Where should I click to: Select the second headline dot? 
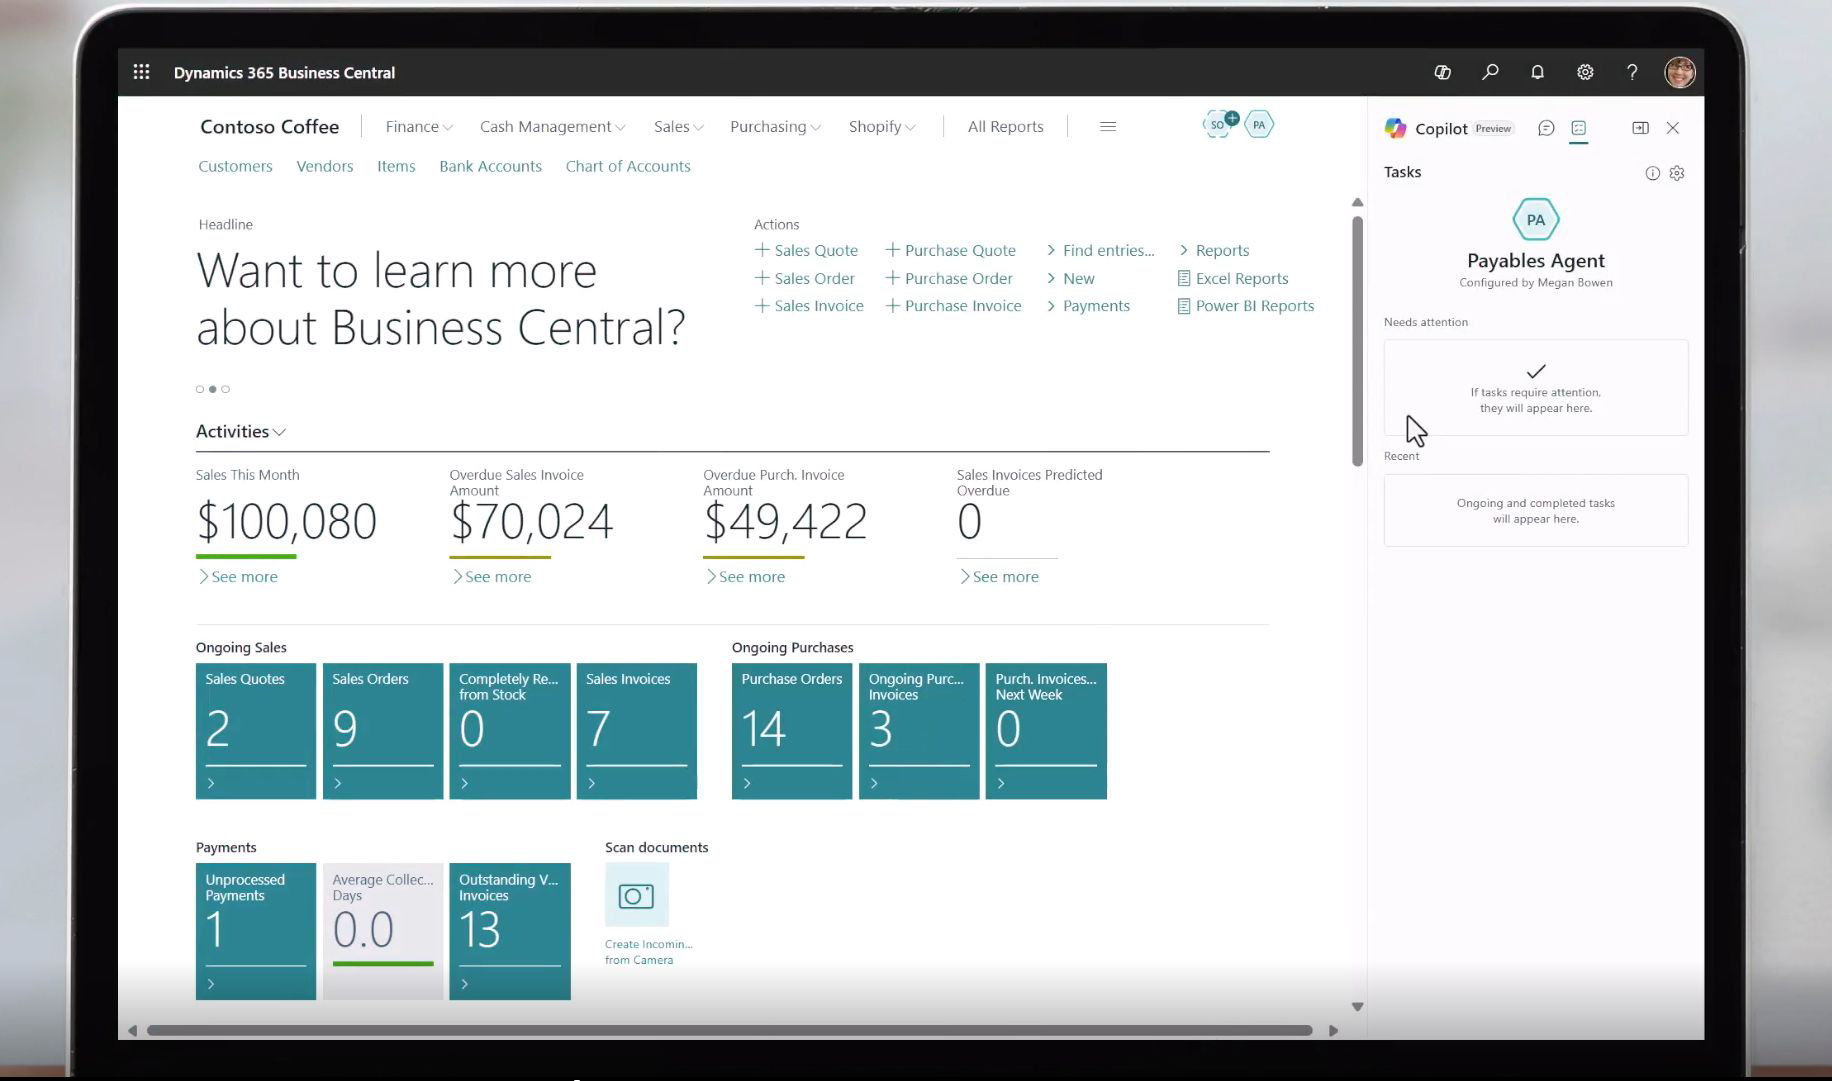[x=213, y=389]
